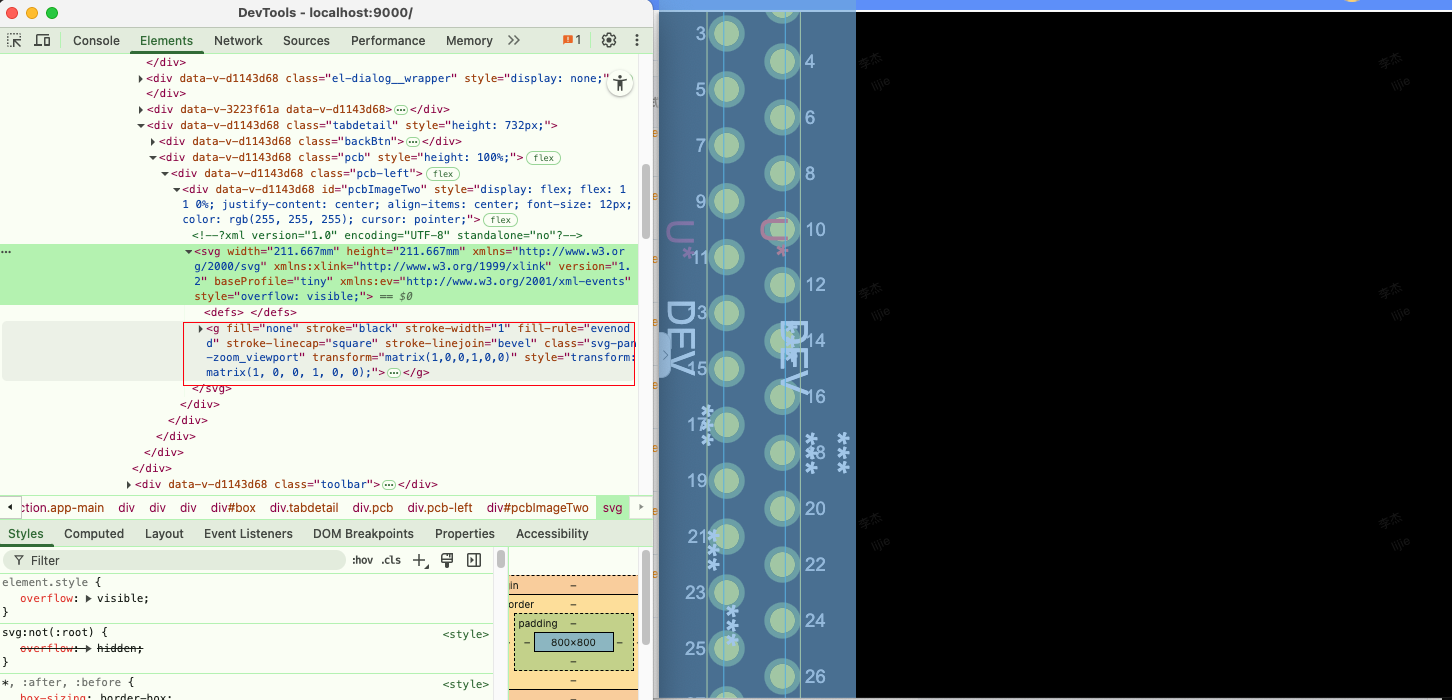The height and width of the screenshot is (700, 1452).
Task: Click the svg:not(:root) selector text
Action: (x=48, y=632)
